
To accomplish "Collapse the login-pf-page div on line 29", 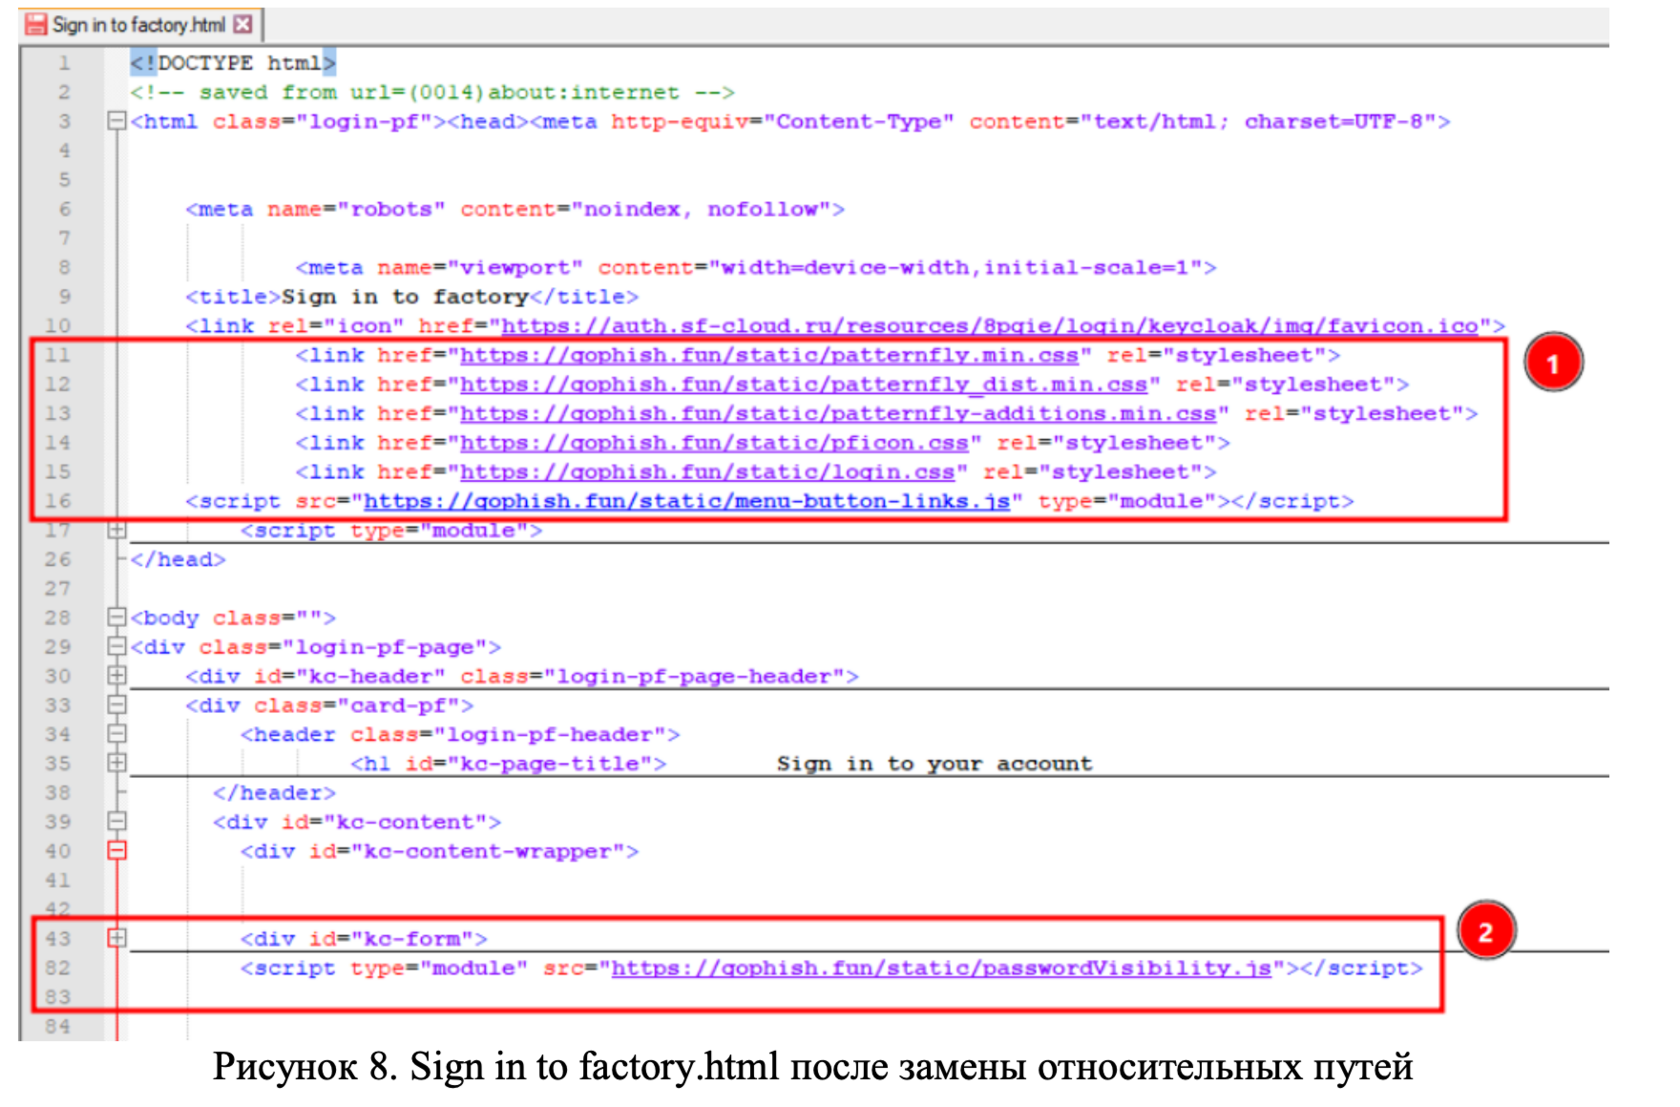I will coord(117,646).
